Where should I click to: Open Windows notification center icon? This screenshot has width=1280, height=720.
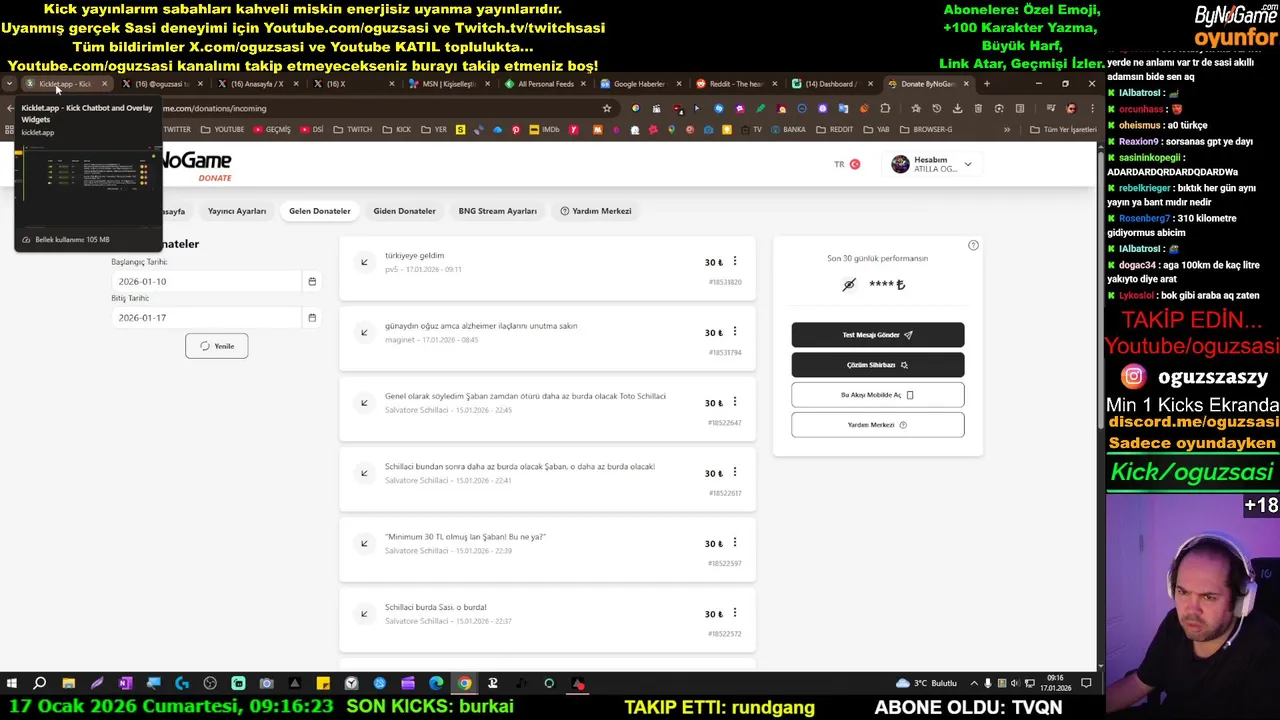pyautogui.click(x=1086, y=683)
